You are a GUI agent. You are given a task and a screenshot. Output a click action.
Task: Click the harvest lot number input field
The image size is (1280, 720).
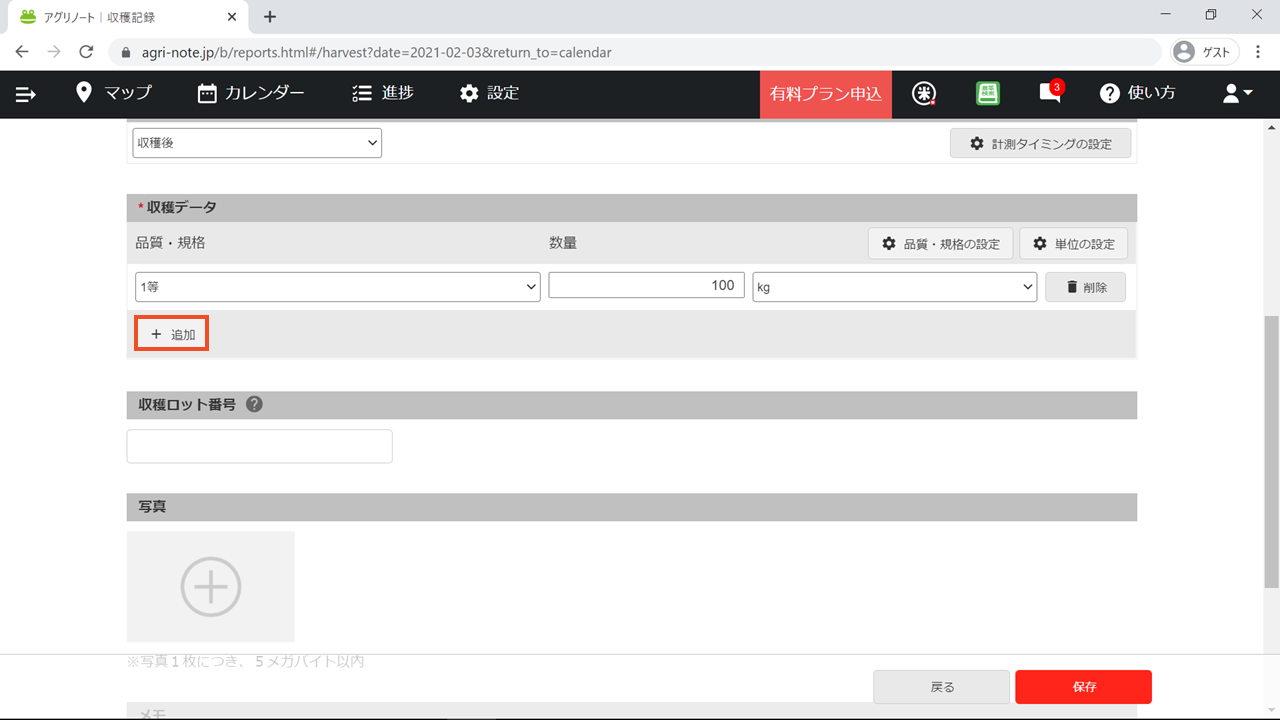tap(260, 446)
